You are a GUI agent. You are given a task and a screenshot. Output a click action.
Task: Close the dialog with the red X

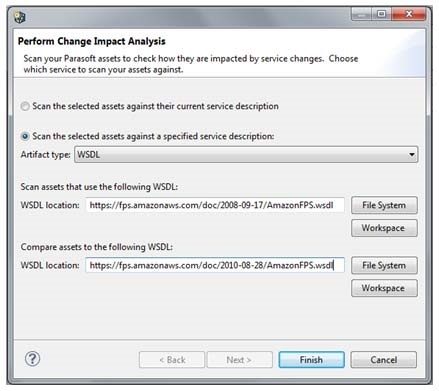click(409, 14)
